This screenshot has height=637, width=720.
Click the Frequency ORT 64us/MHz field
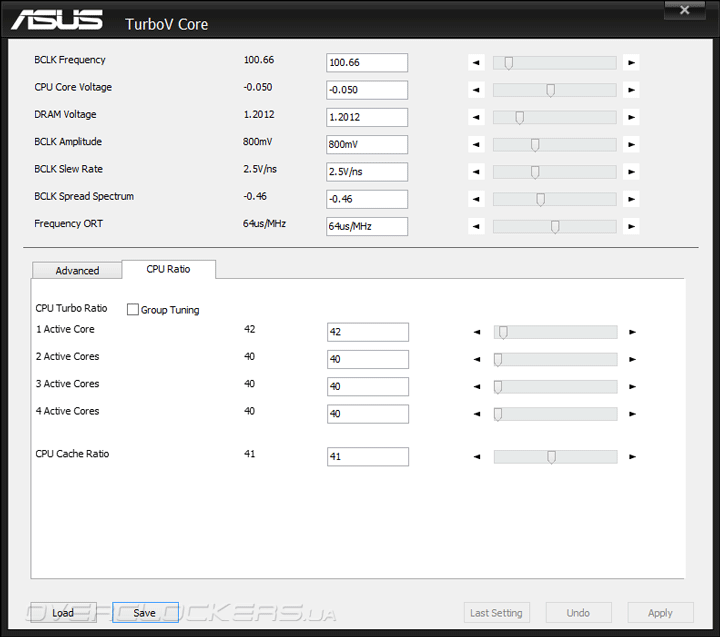367,226
